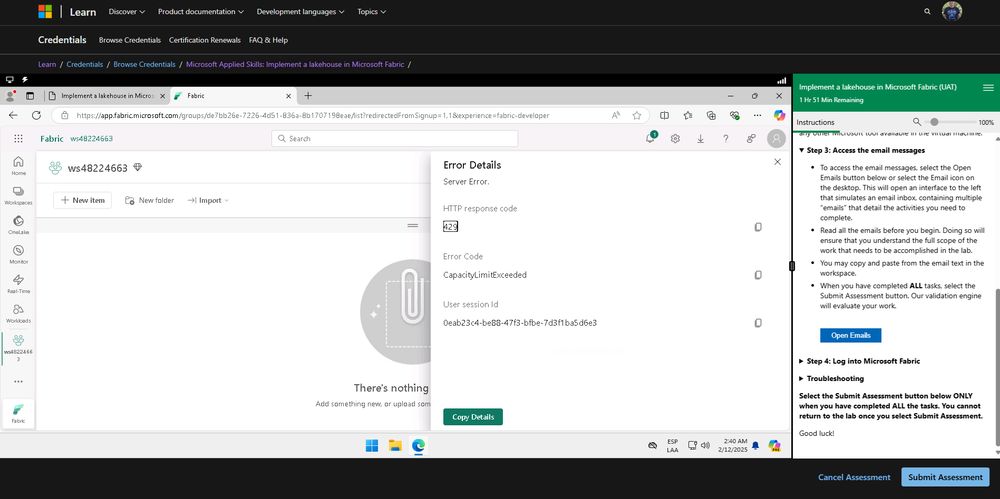Viewport: 1000px width, 499px height.
Task: Open Edge Copilot icon
Action: pos(779,115)
